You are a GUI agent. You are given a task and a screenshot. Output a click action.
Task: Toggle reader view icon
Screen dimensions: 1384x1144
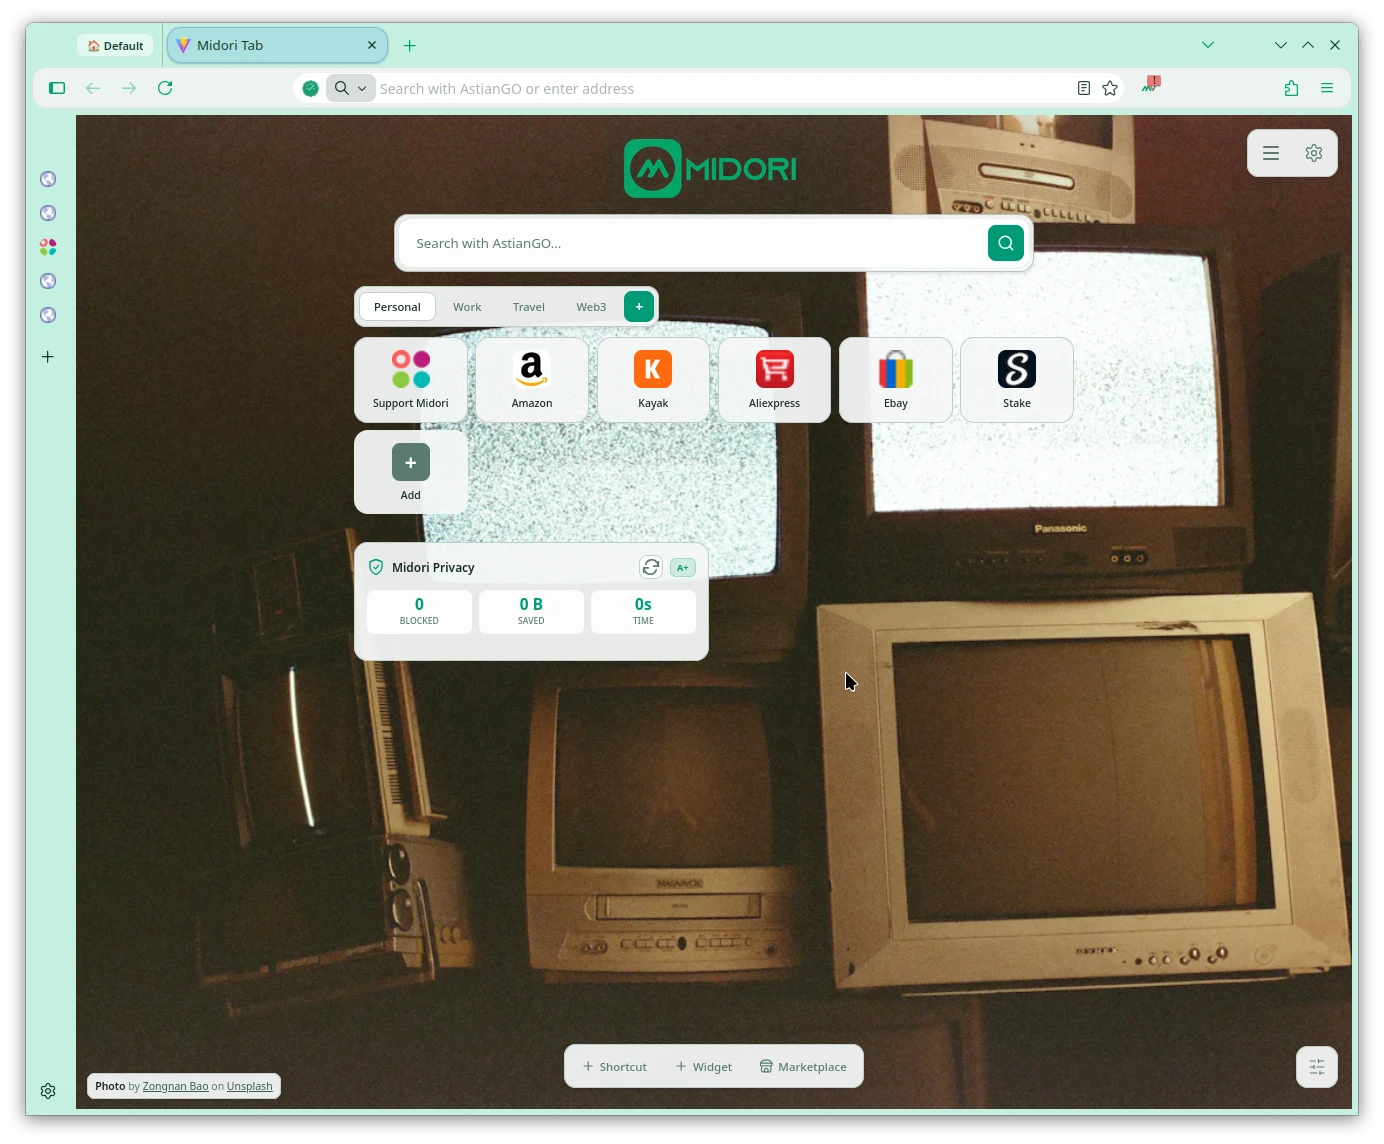[x=1084, y=88]
